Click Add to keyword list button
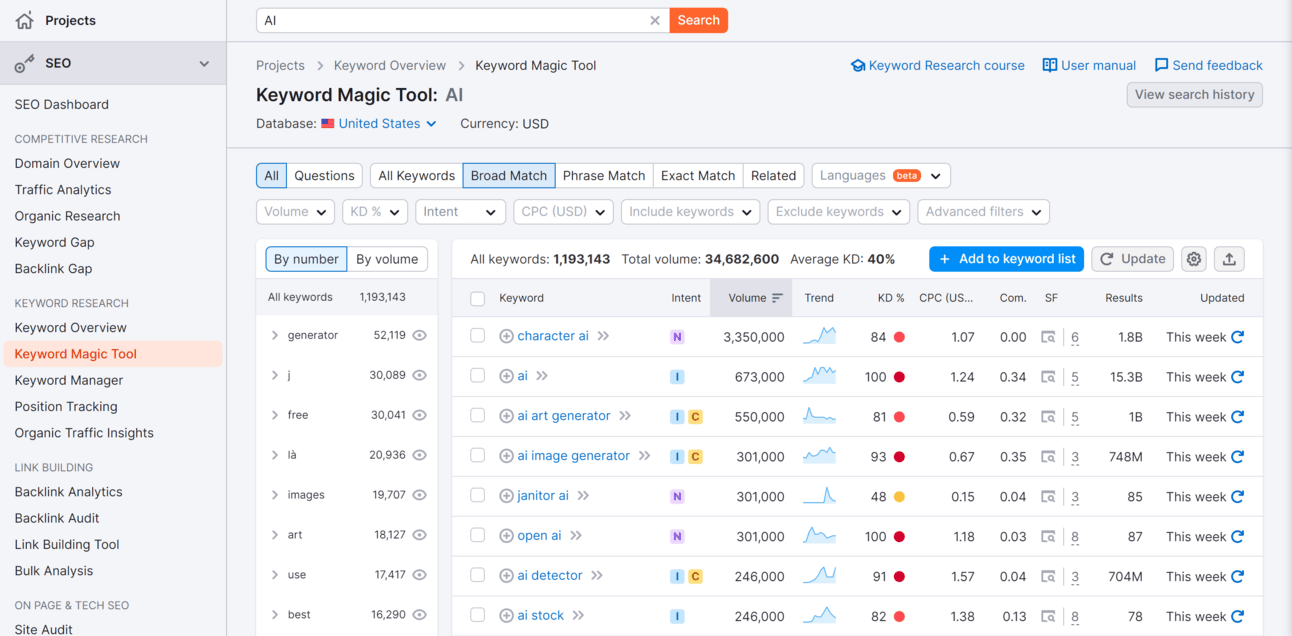The width and height of the screenshot is (1292, 636). 1007,259
